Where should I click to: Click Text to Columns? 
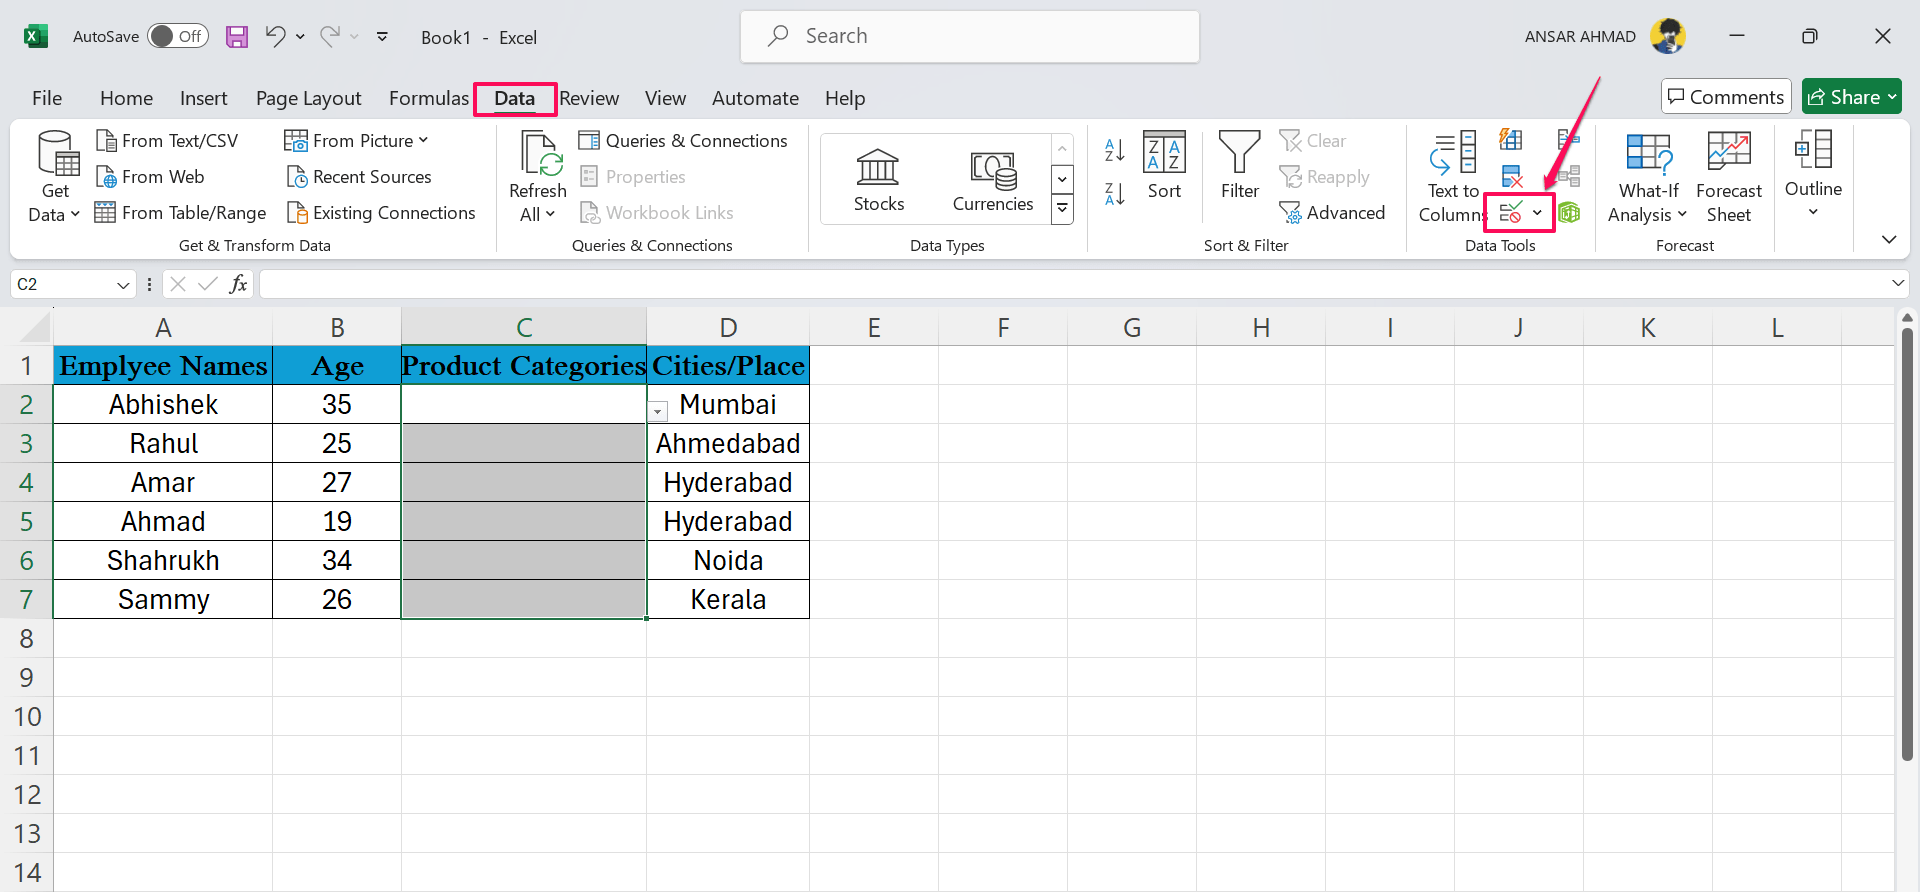(1453, 177)
